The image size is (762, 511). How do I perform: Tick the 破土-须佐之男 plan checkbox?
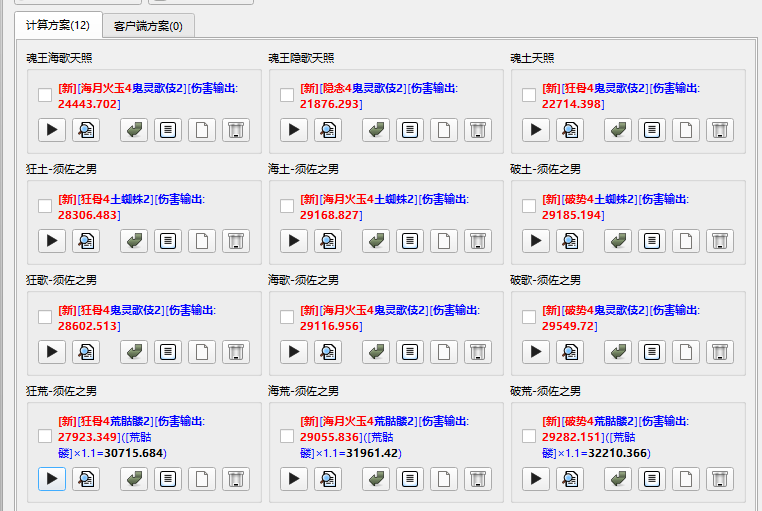(529, 206)
